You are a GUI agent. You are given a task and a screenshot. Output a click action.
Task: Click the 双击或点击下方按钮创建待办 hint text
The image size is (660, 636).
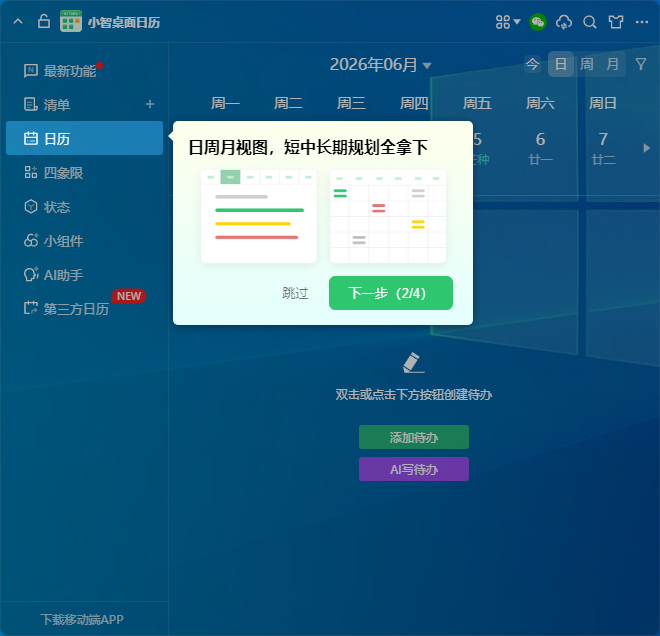tap(414, 395)
